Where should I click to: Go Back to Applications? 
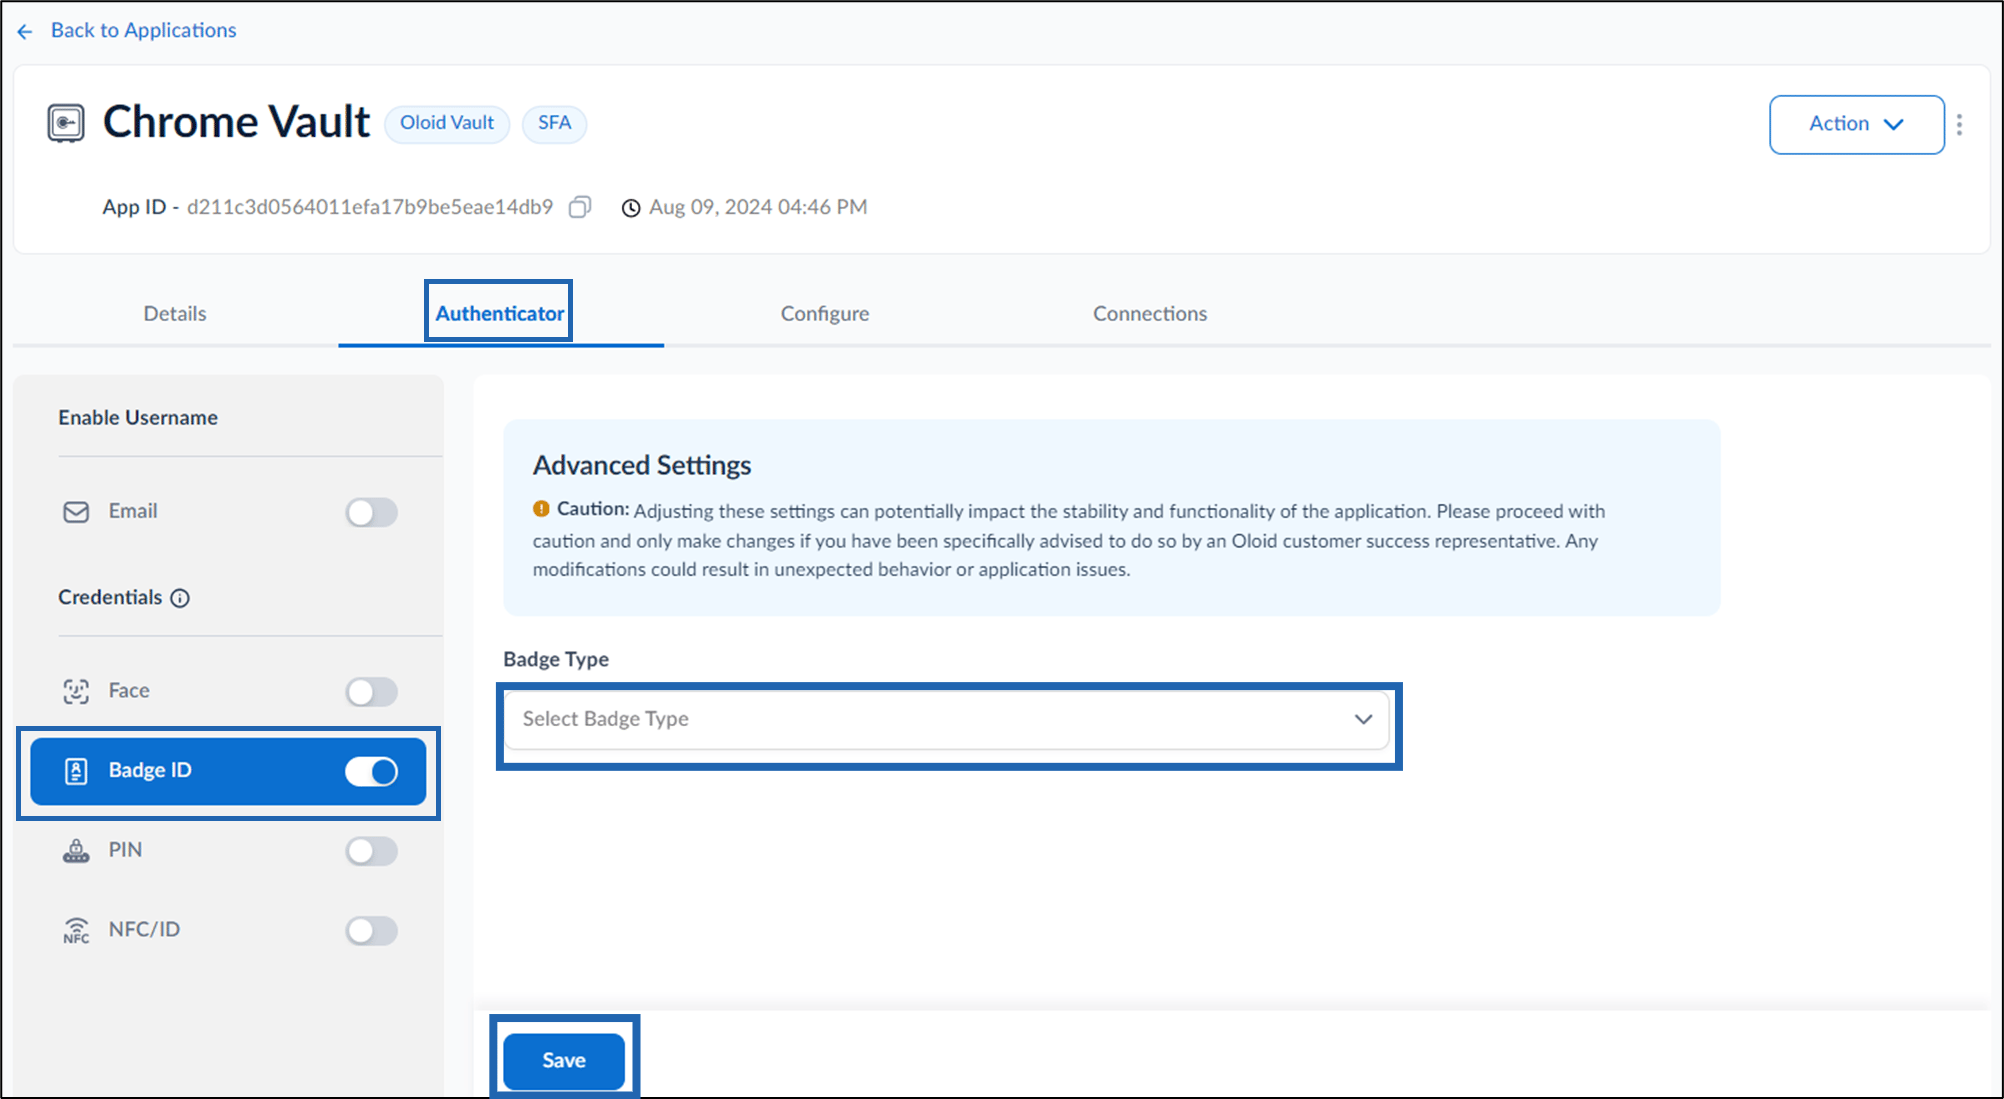[143, 30]
